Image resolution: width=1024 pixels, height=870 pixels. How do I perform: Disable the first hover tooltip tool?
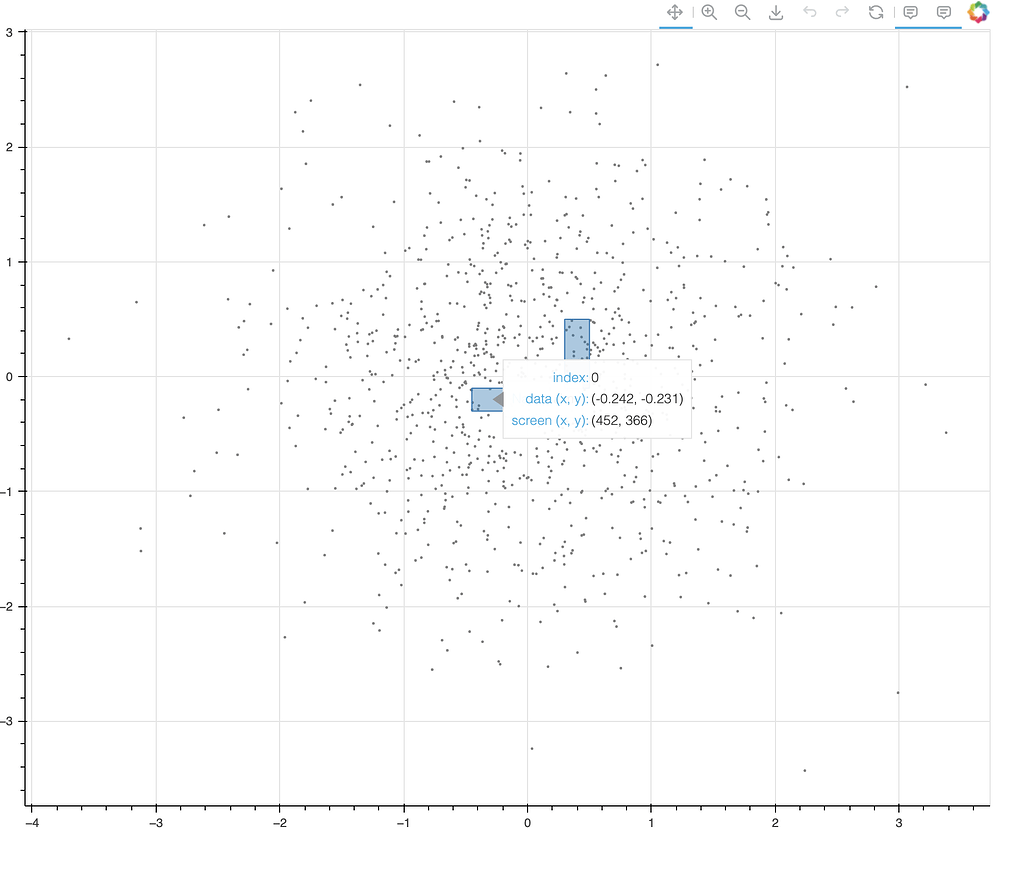[x=911, y=12]
